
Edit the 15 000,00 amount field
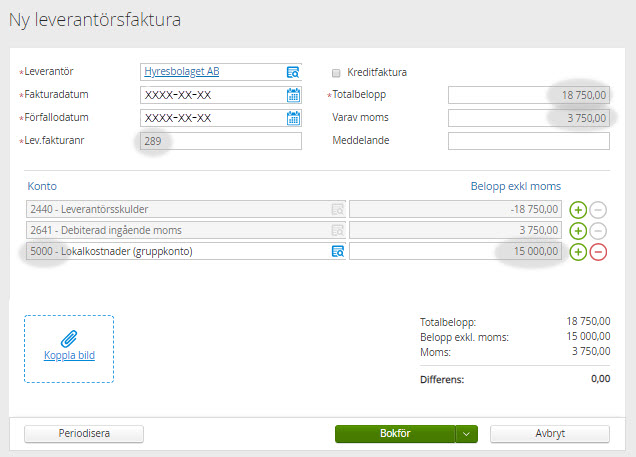point(455,252)
